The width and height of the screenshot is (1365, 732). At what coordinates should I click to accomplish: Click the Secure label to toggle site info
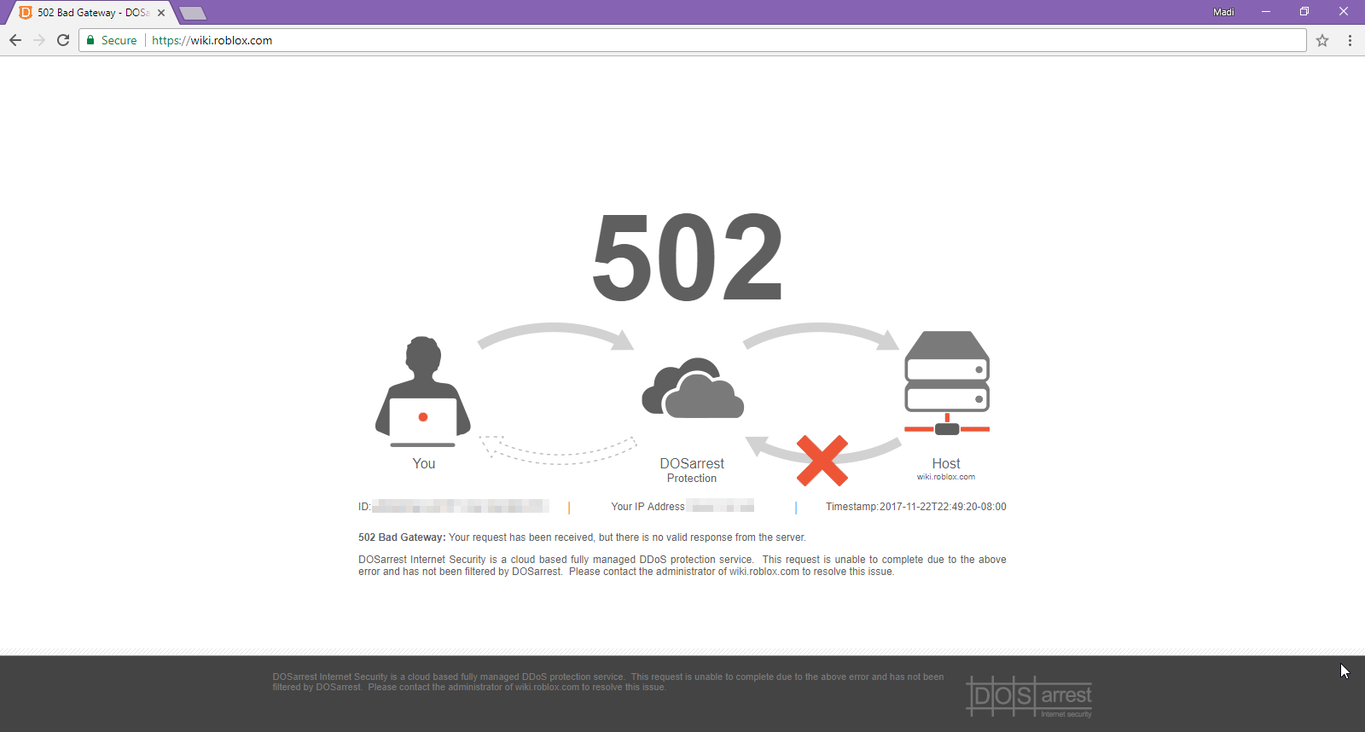point(117,40)
